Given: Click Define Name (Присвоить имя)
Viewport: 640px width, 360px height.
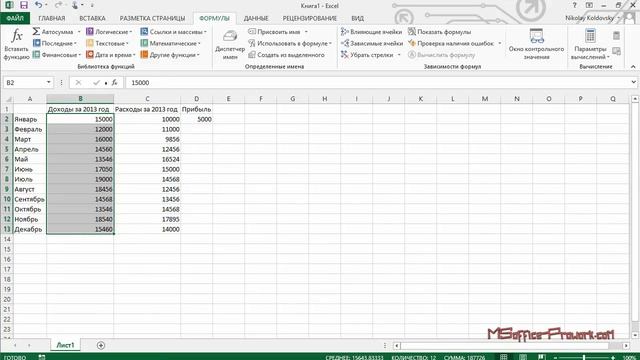Looking at the screenshot, I should click(274, 32).
